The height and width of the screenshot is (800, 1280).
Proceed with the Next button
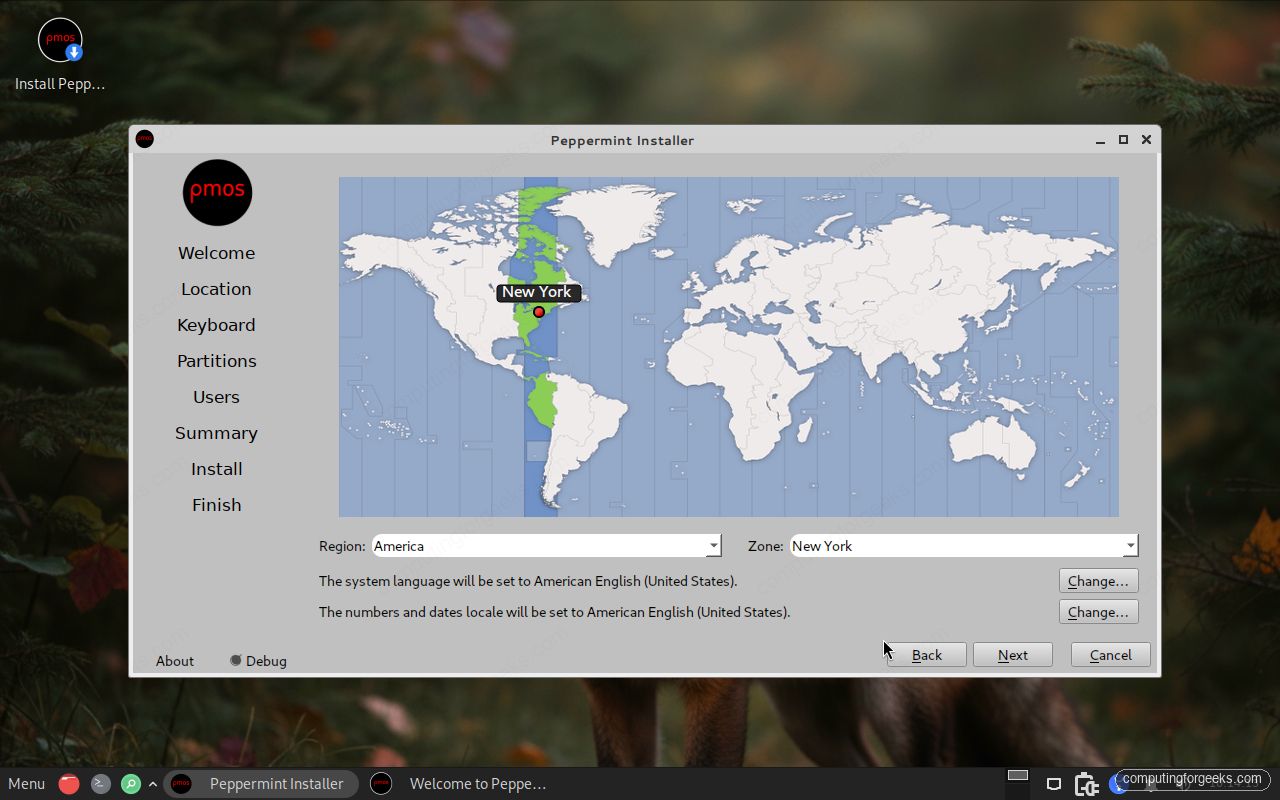tap(1013, 655)
